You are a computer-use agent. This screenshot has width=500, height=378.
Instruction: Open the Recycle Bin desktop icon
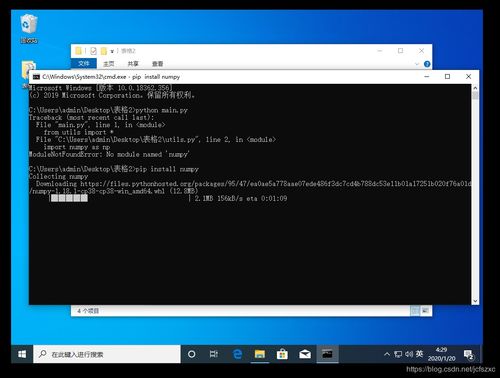tap(29, 29)
